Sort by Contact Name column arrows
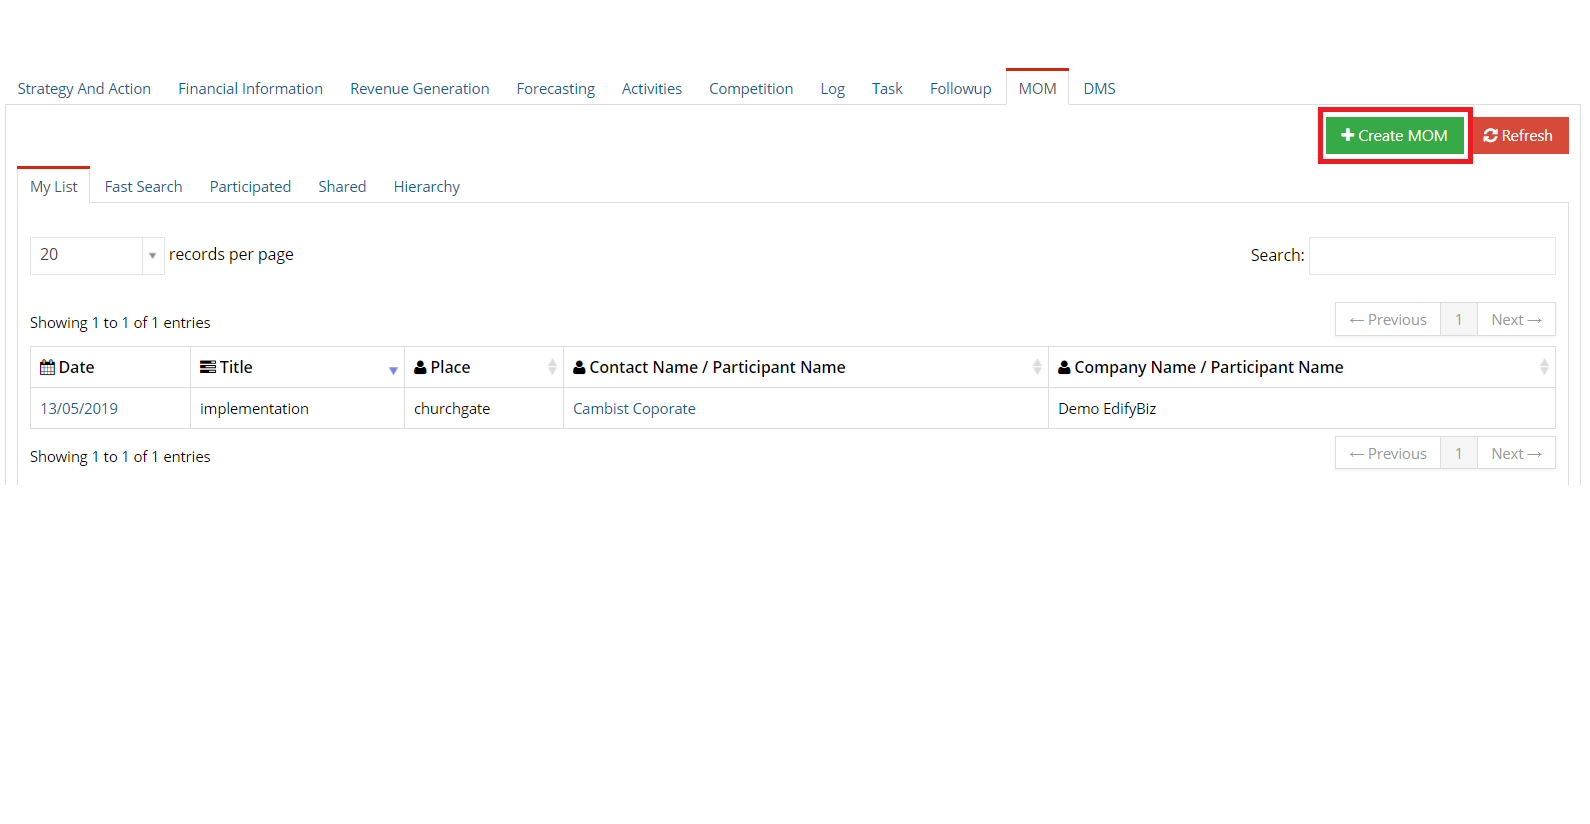1590x824 pixels. pyautogui.click(x=1036, y=368)
